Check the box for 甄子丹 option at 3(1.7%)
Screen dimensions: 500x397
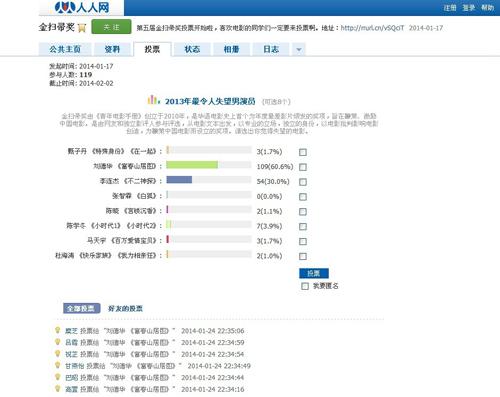tap(303, 152)
